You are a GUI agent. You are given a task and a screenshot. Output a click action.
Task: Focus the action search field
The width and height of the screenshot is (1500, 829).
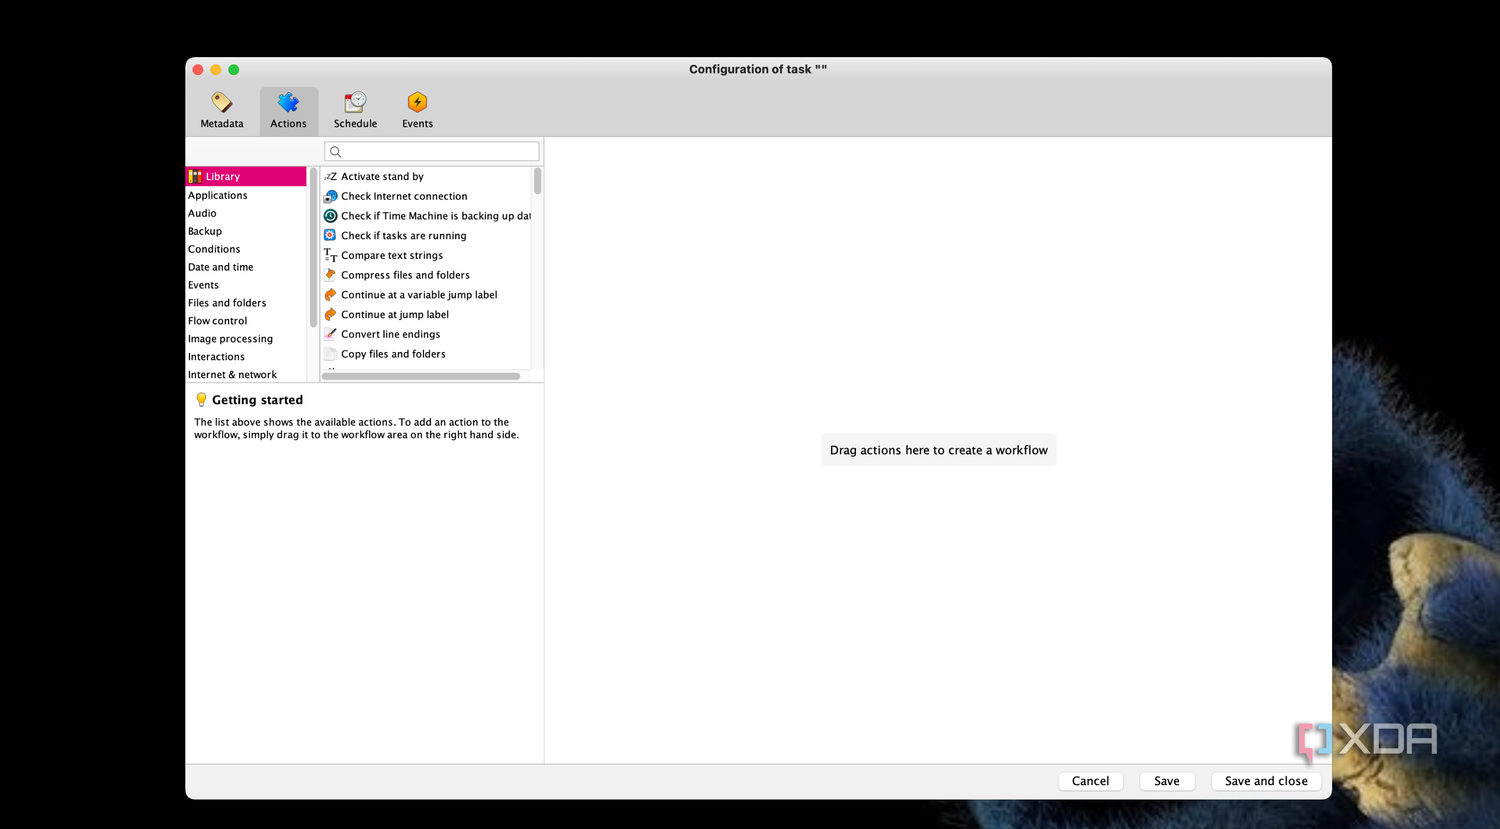432,152
